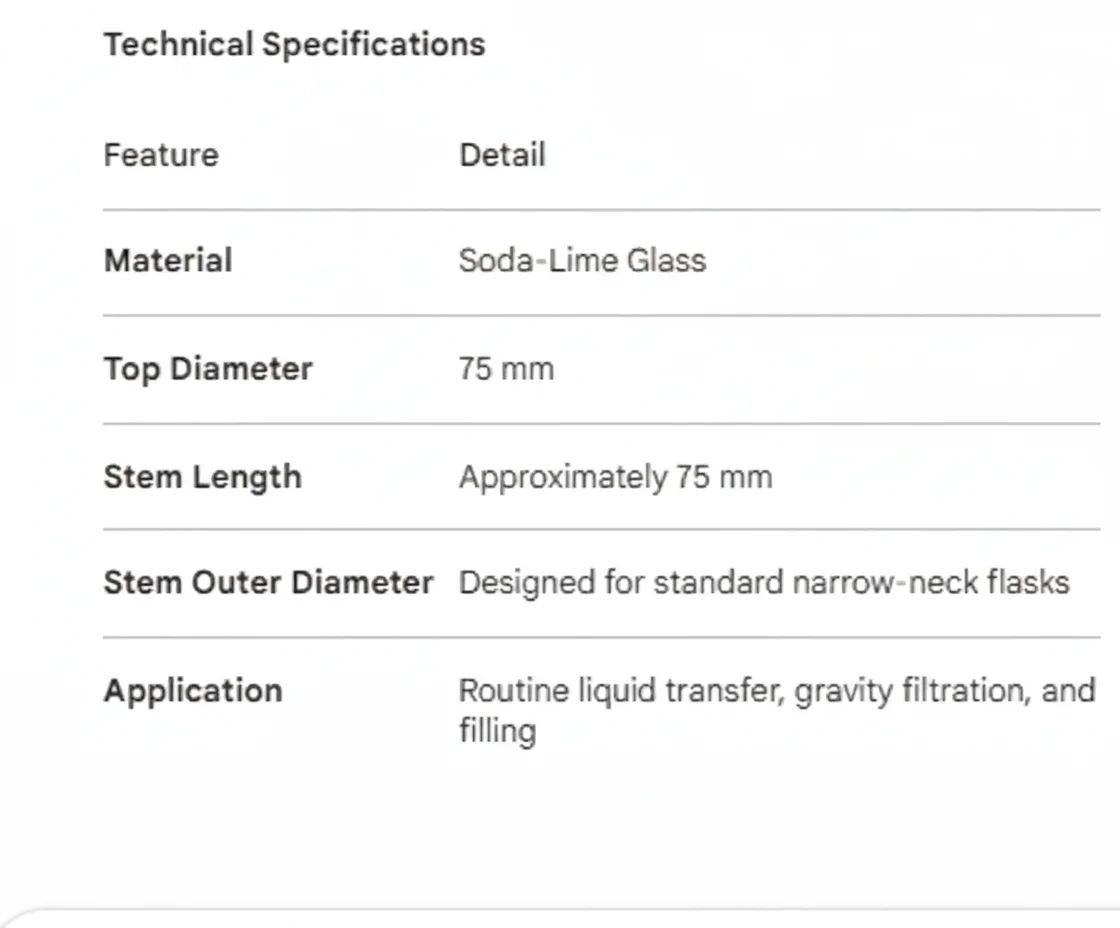
Task: Select the Stem Length row label
Action: pos(202,477)
